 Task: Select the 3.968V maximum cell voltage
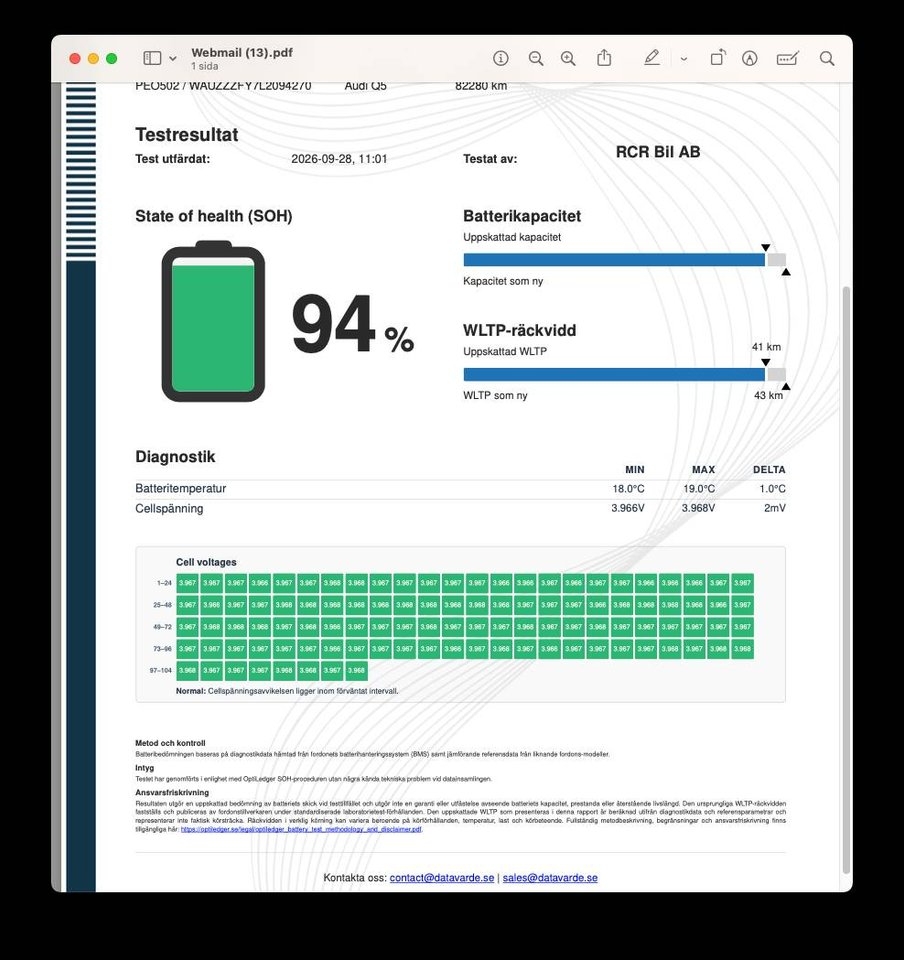(698, 508)
